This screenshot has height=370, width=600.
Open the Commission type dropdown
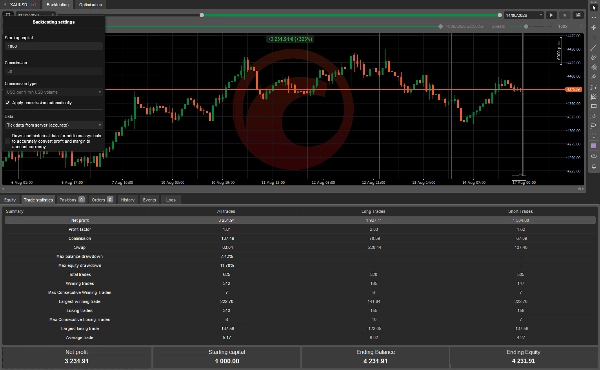pos(54,92)
